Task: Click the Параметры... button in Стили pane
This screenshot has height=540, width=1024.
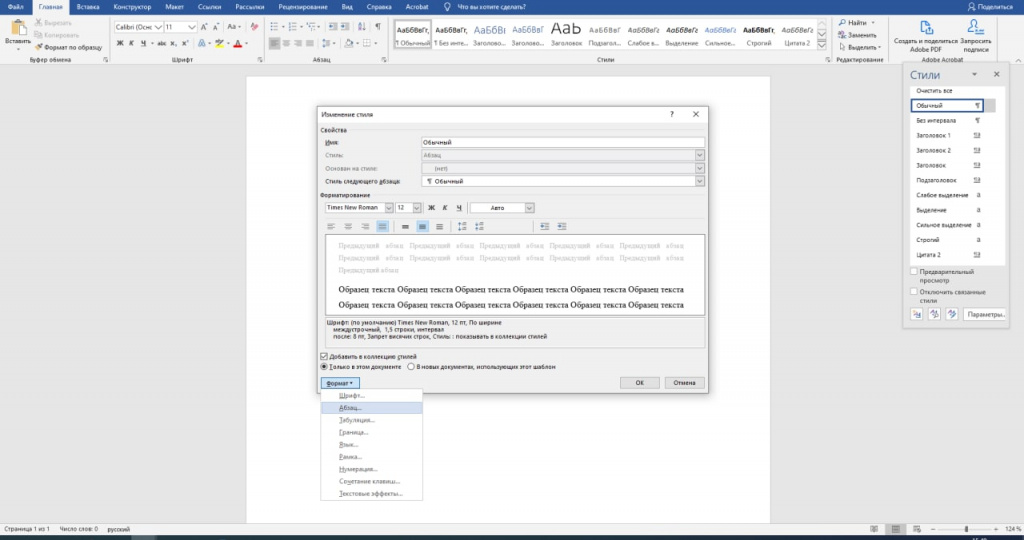Action: point(985,315)
